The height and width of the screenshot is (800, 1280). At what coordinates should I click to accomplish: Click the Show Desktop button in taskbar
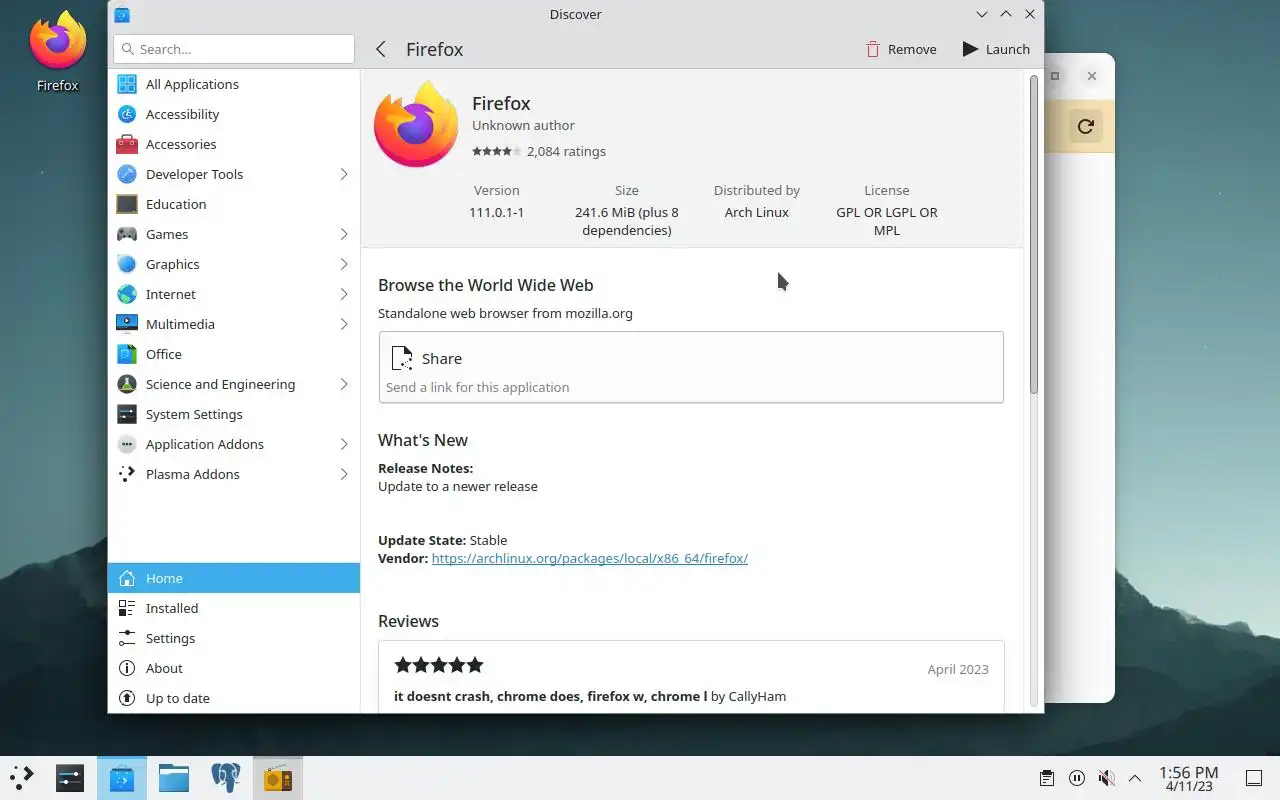pyautogui.click(x=1253, y=778)
